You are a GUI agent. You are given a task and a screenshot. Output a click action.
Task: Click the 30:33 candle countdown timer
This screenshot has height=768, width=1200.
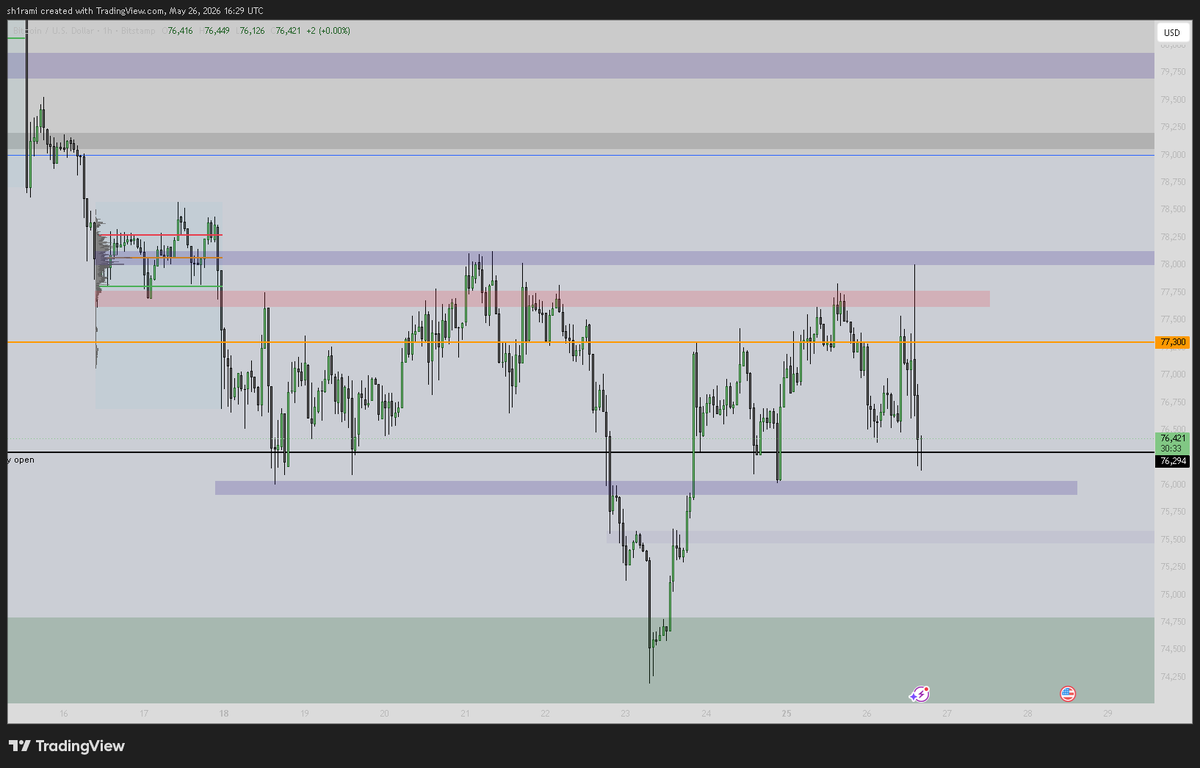[x=1172, y=449]
